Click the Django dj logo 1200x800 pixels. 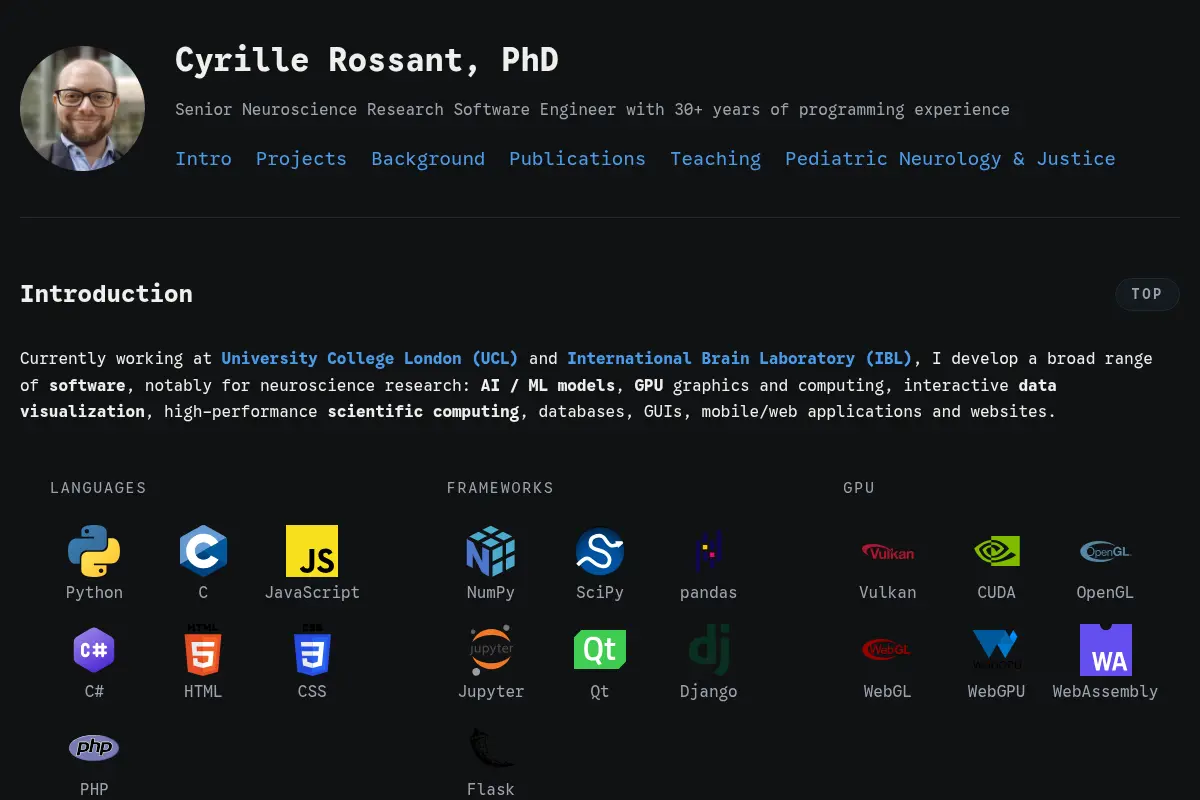coord(708,650)
